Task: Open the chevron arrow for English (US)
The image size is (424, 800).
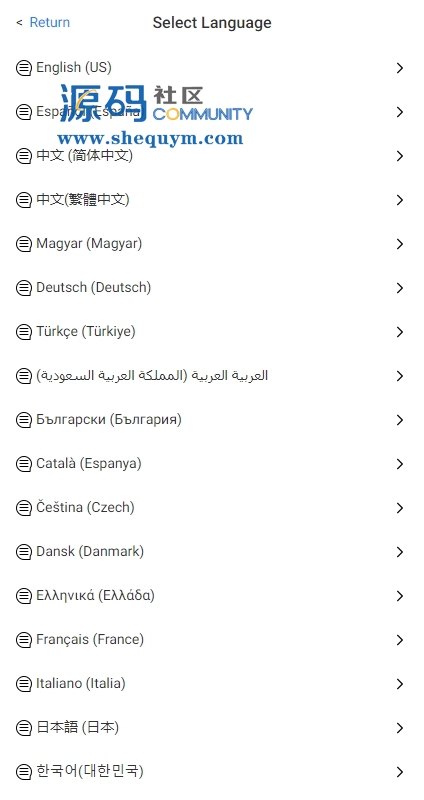Action: tap(400, 68)
